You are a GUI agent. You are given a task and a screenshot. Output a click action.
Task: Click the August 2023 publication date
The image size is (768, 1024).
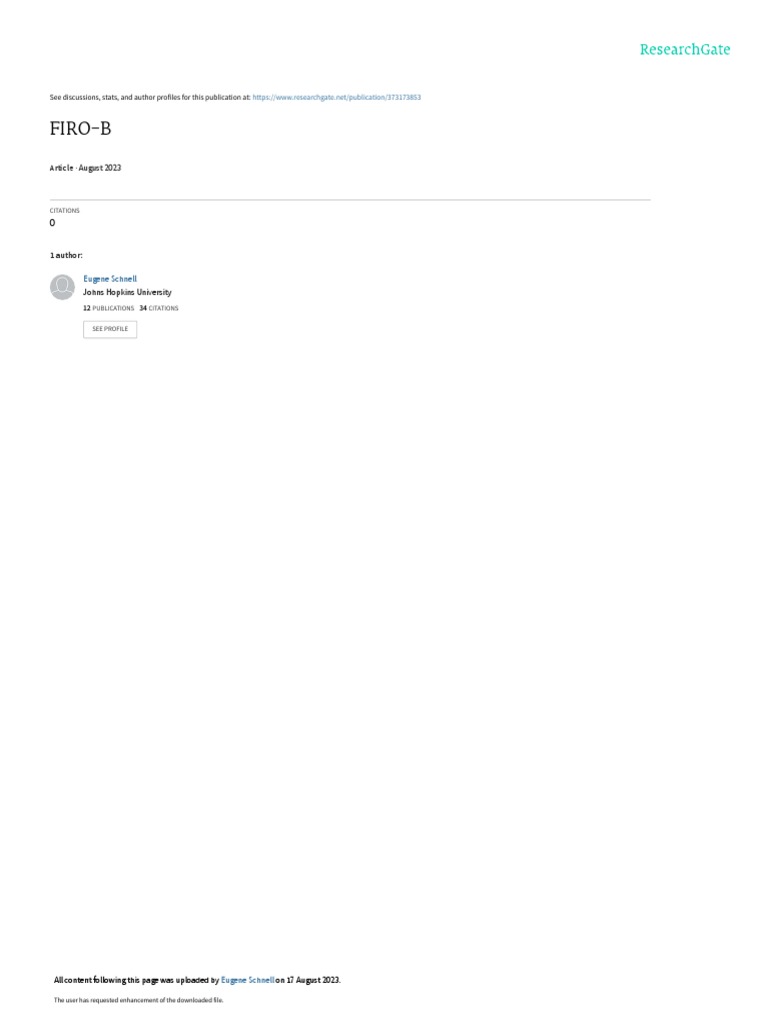(100, 168)
